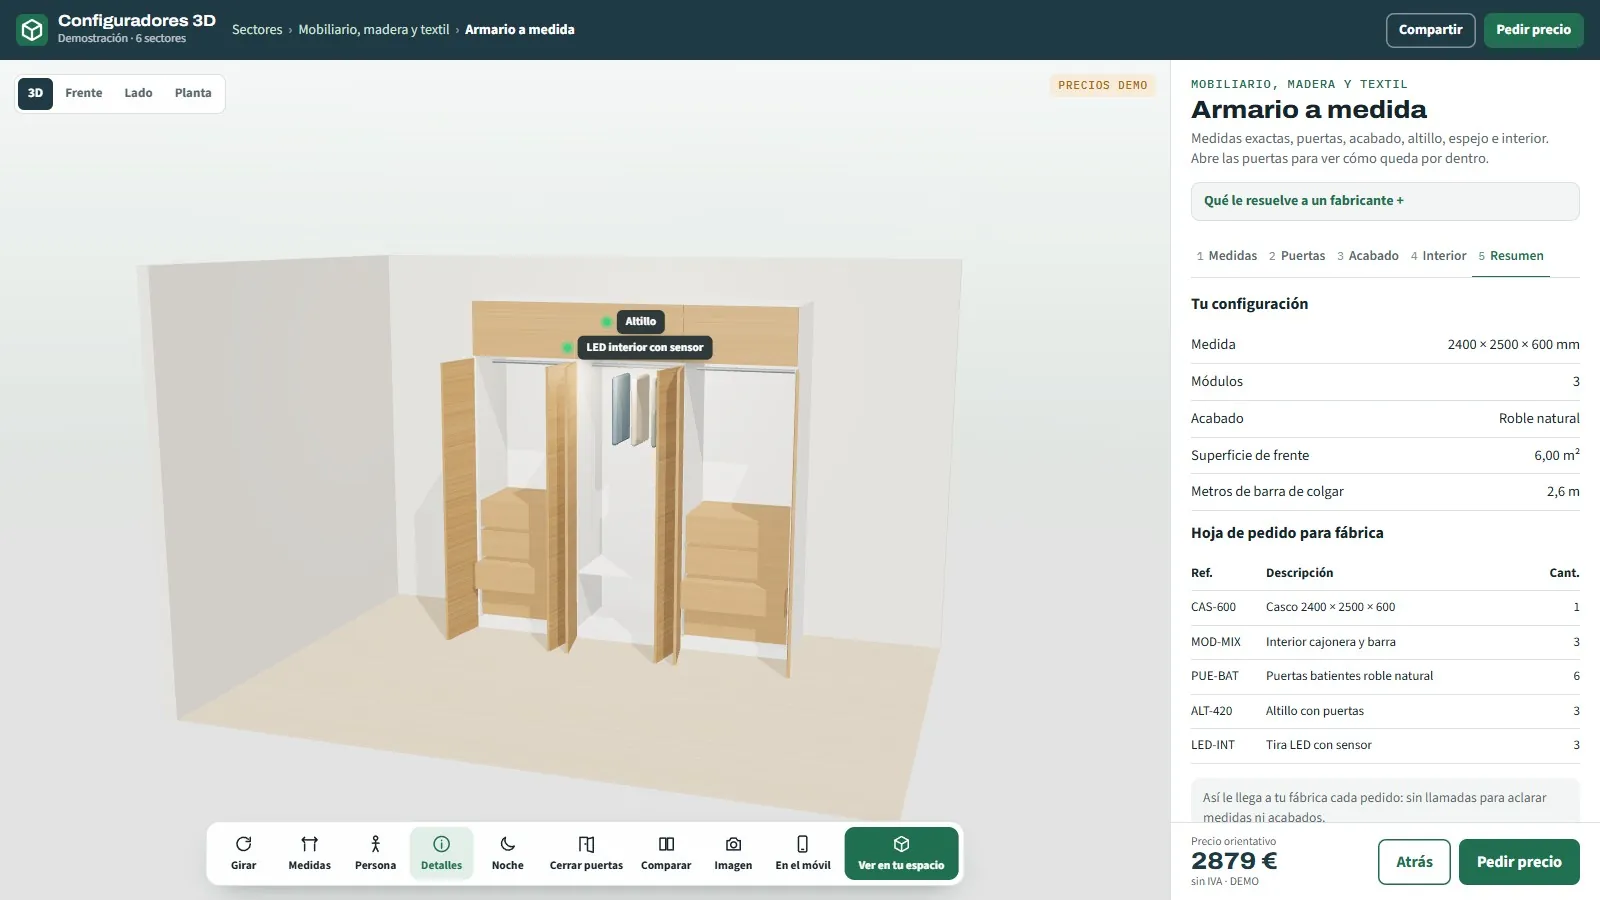Viewport: 1600px width, 900px height.
Task: Expand Qué le resuelve a un fabricante
Action: coord(1385,201)
